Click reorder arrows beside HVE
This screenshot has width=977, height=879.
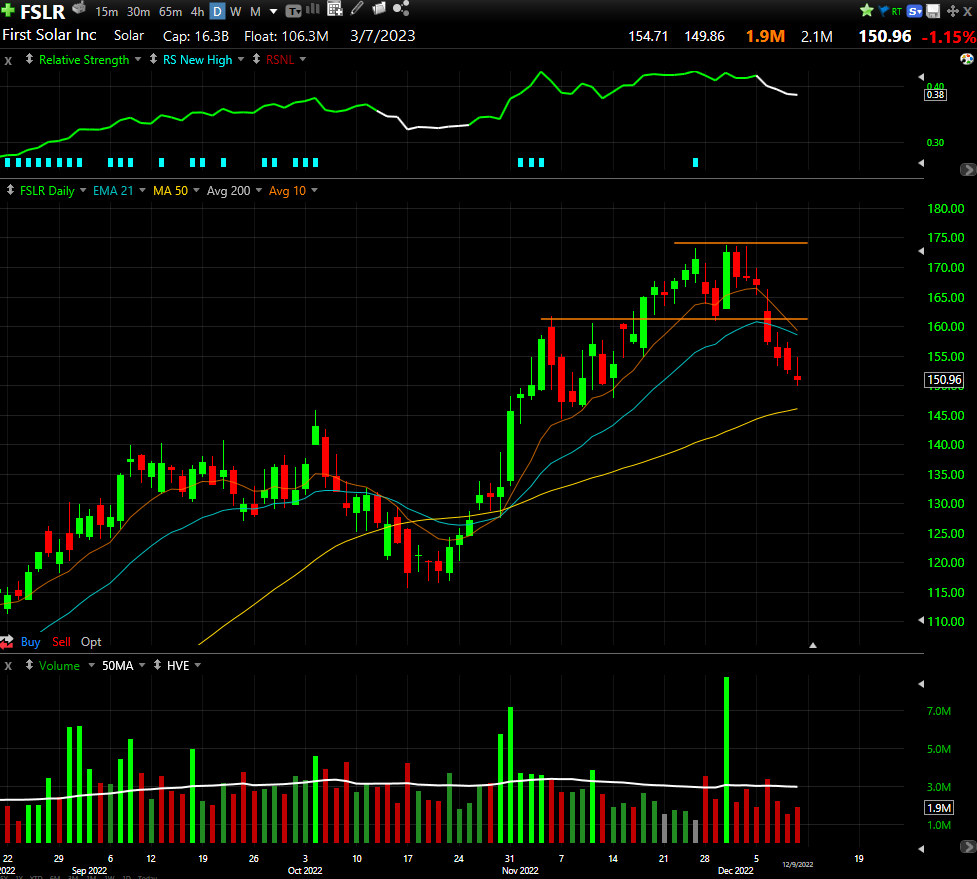(157, 665)
